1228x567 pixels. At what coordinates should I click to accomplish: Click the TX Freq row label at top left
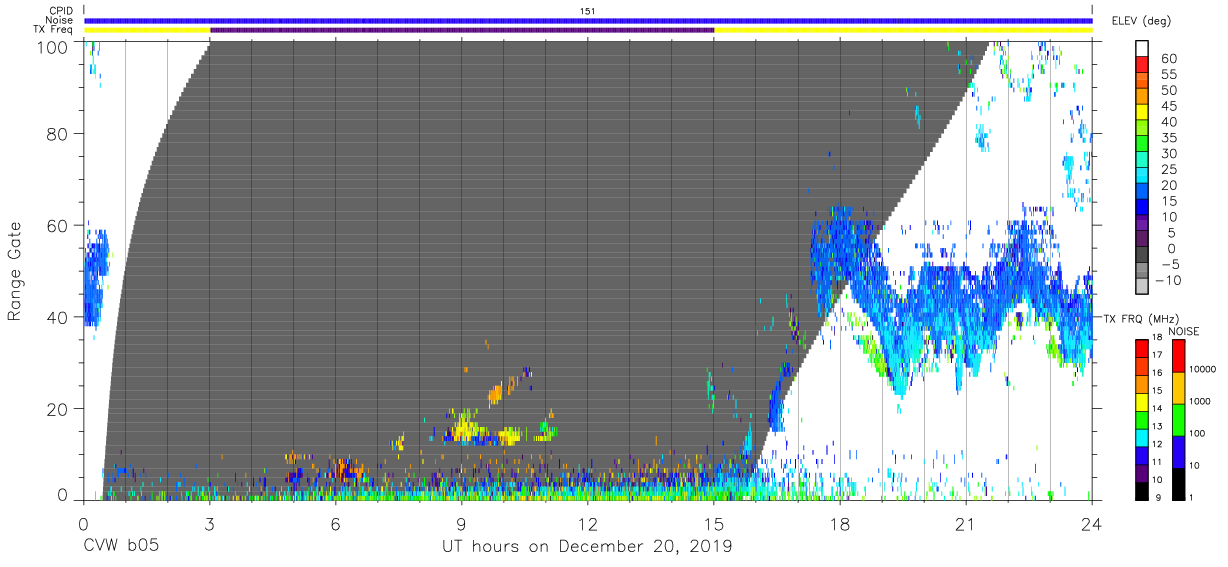click(x=53, y=30)
